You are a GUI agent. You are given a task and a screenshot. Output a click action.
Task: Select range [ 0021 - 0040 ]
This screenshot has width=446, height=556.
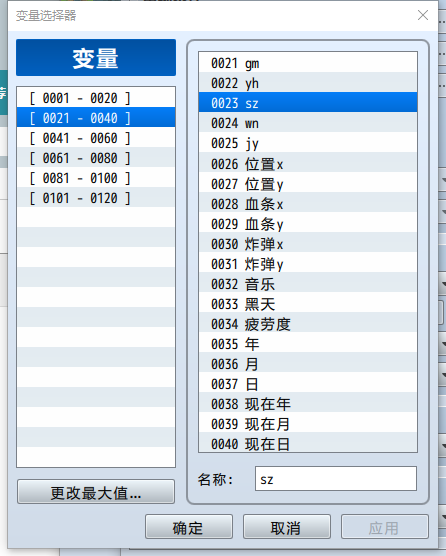click(x=96, y=117)
